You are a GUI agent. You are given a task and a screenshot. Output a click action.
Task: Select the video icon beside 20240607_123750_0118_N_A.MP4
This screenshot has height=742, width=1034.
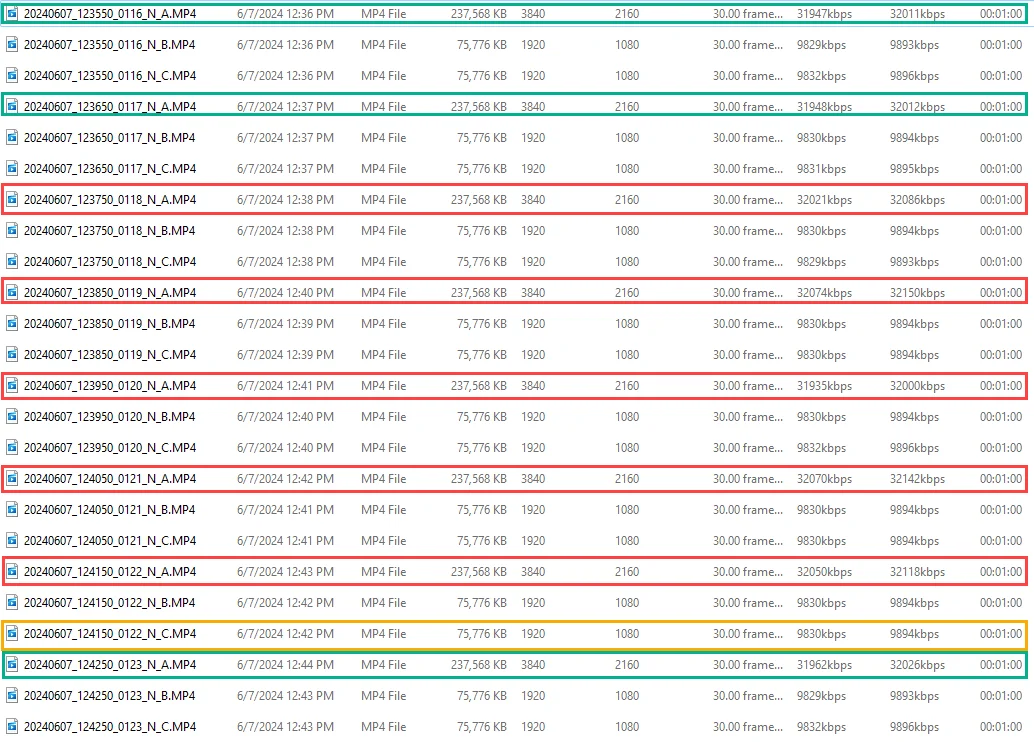tap(12, 200)
